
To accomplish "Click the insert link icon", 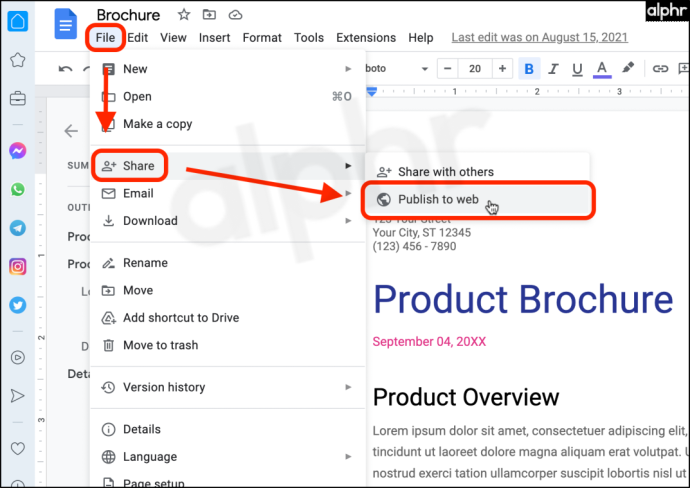I will 660,69.
